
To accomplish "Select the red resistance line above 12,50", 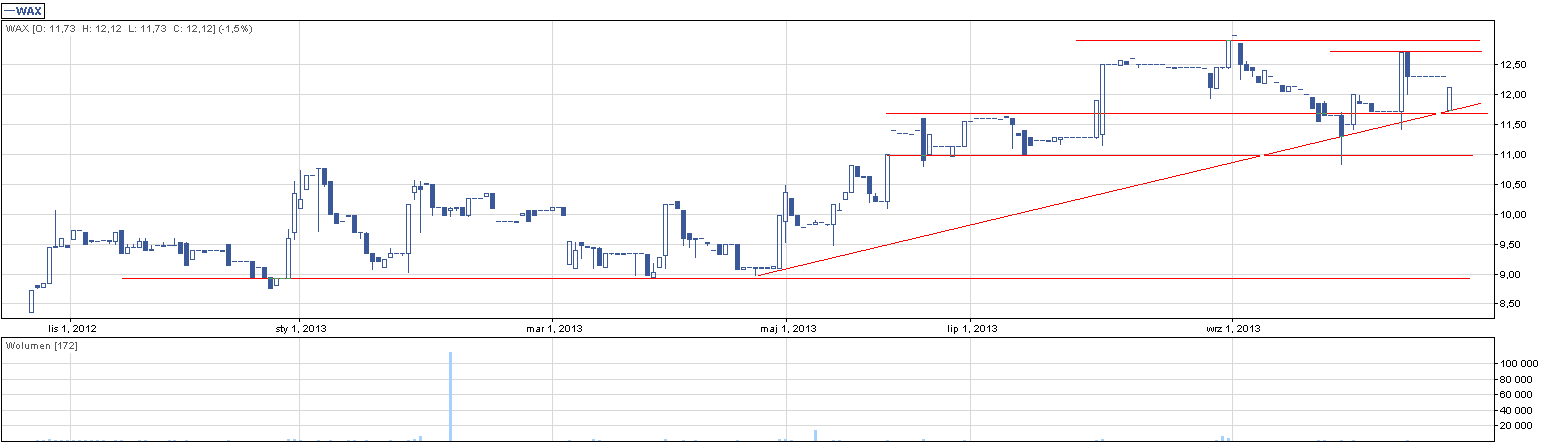I will [x=1277, y=40].
